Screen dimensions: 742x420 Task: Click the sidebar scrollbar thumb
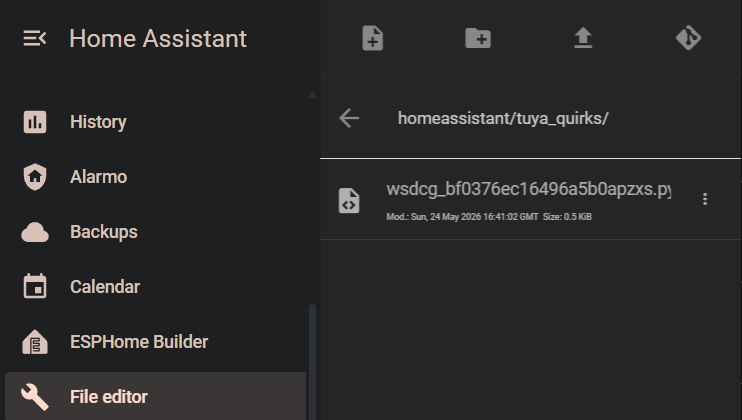[x=312, y=362]
